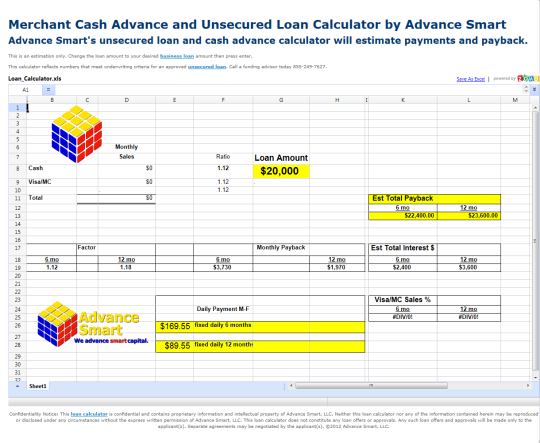
Task: Click the Loan Amount label cell
Action: [281, 158]
